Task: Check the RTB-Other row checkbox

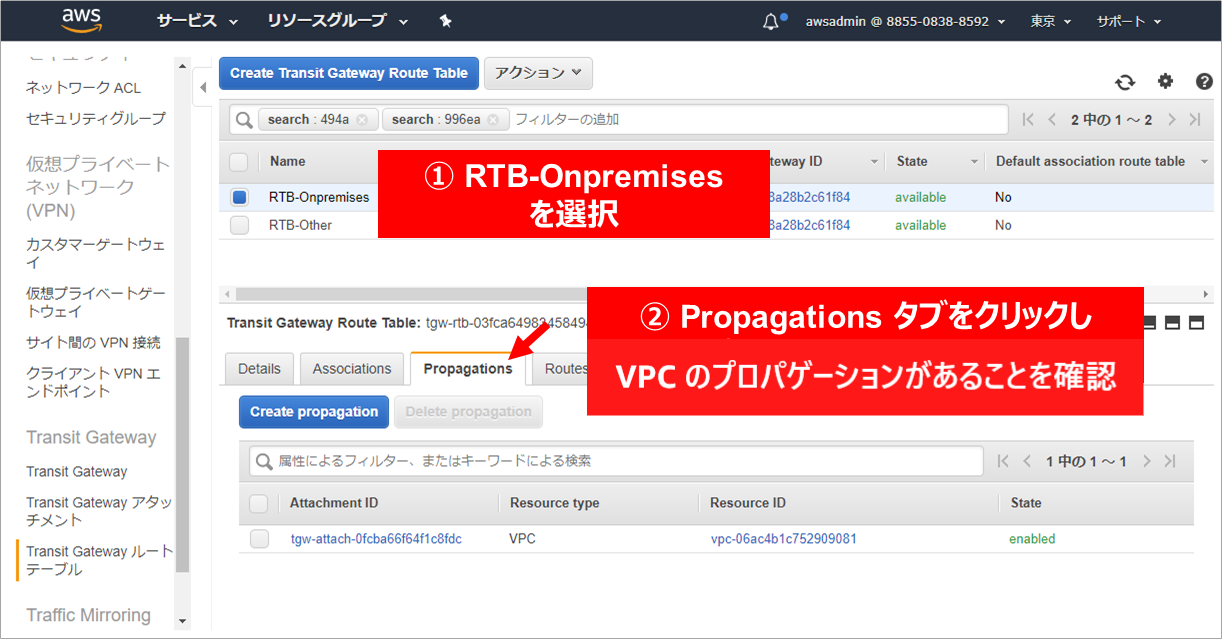Action: tap(239, 226)
